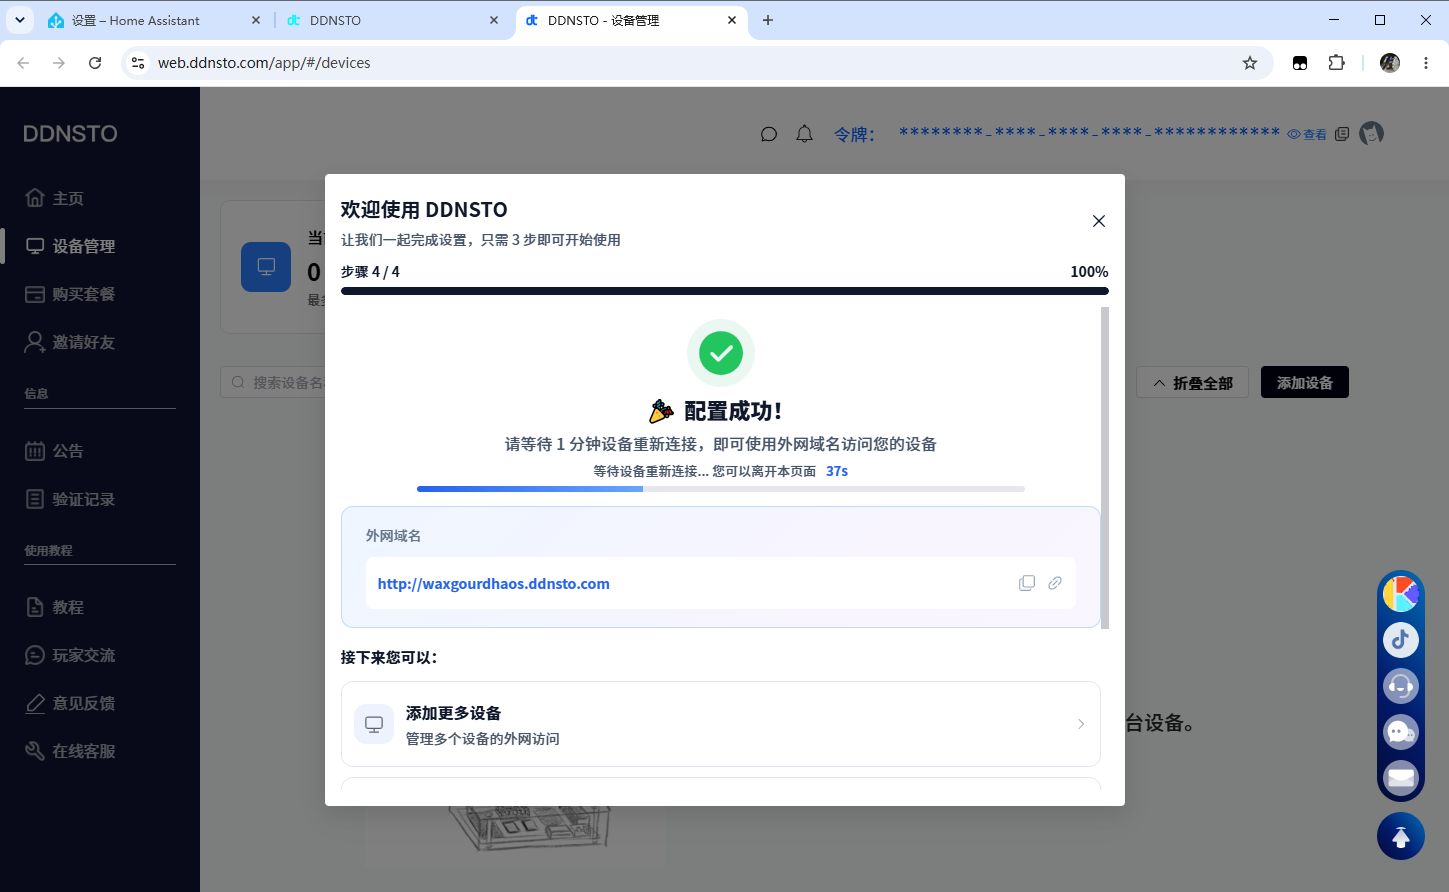
Task: Open the 添加更多设备 option card
Action: (720, 724)
